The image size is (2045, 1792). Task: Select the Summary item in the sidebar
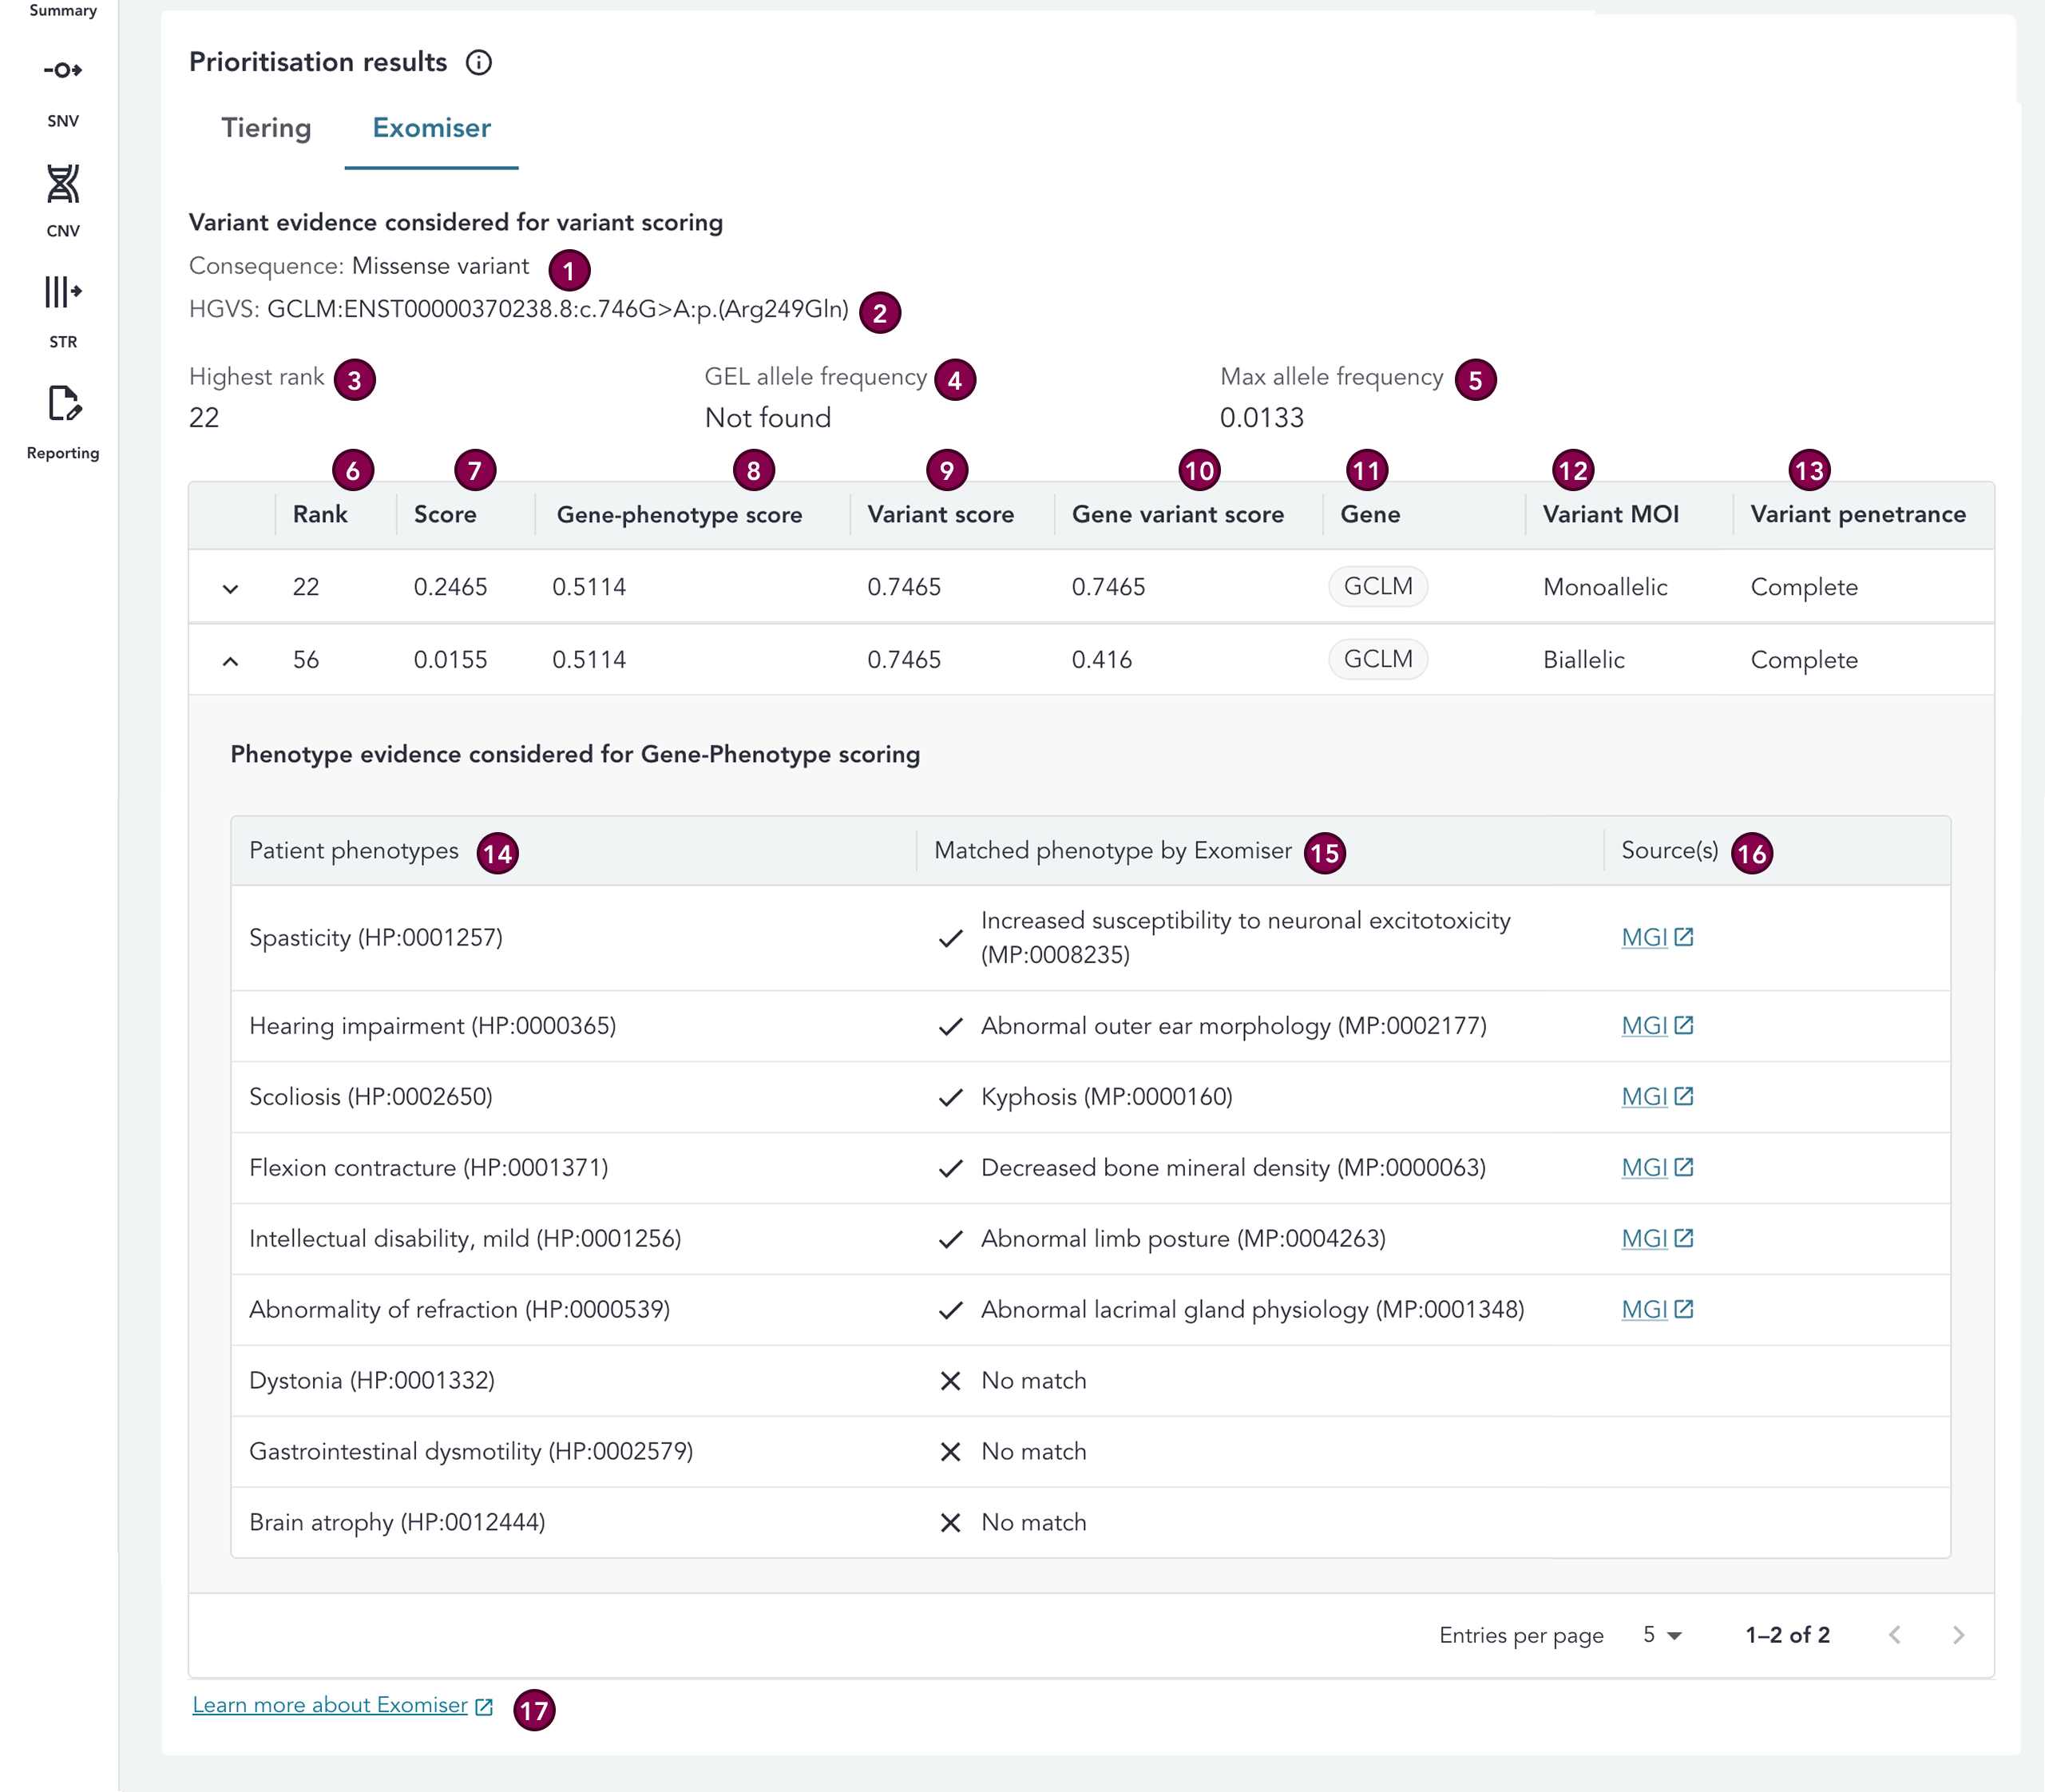pos(62,10)
